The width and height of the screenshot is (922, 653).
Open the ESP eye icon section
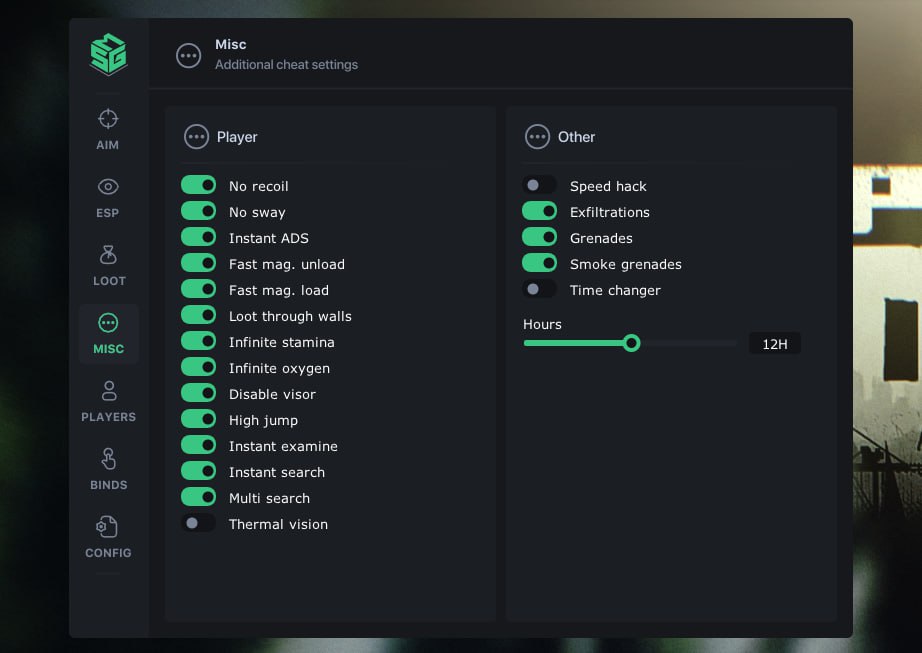108,197
